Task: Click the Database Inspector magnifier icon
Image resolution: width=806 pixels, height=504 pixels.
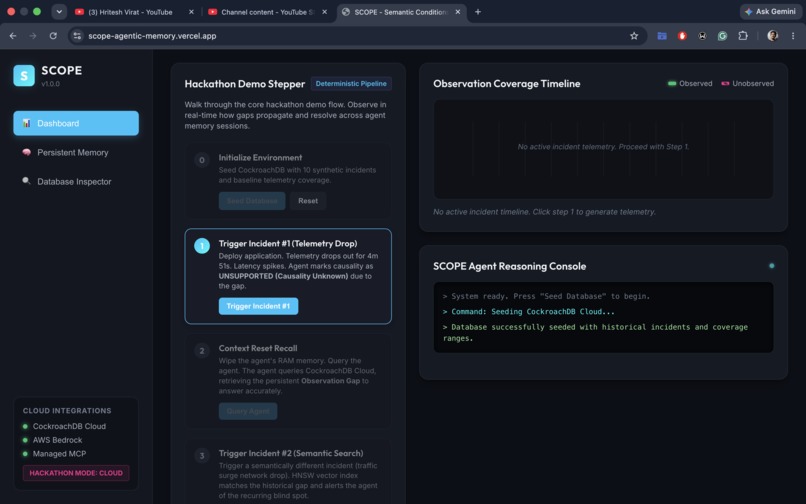Action: (26, 181)
